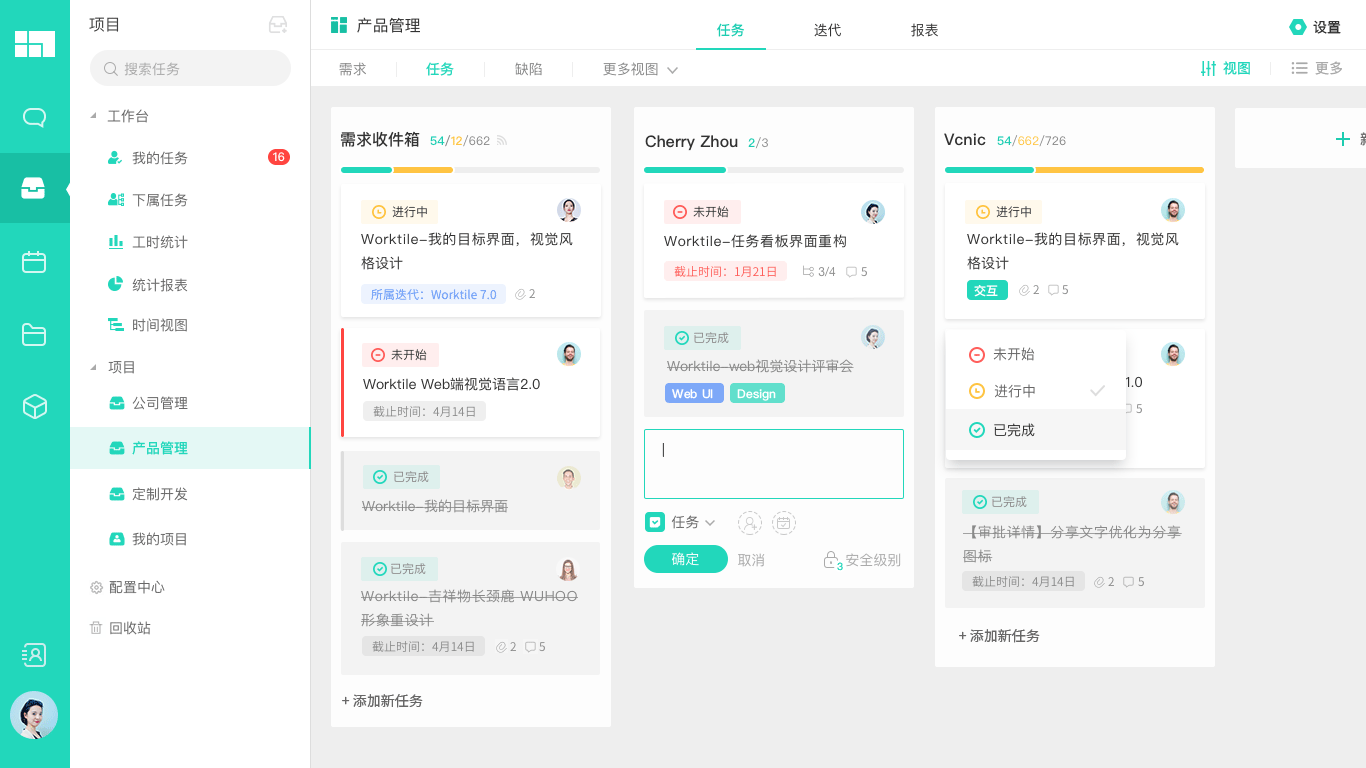
Task: Open the calendar icon in left rail
Action: pos(34,260)
